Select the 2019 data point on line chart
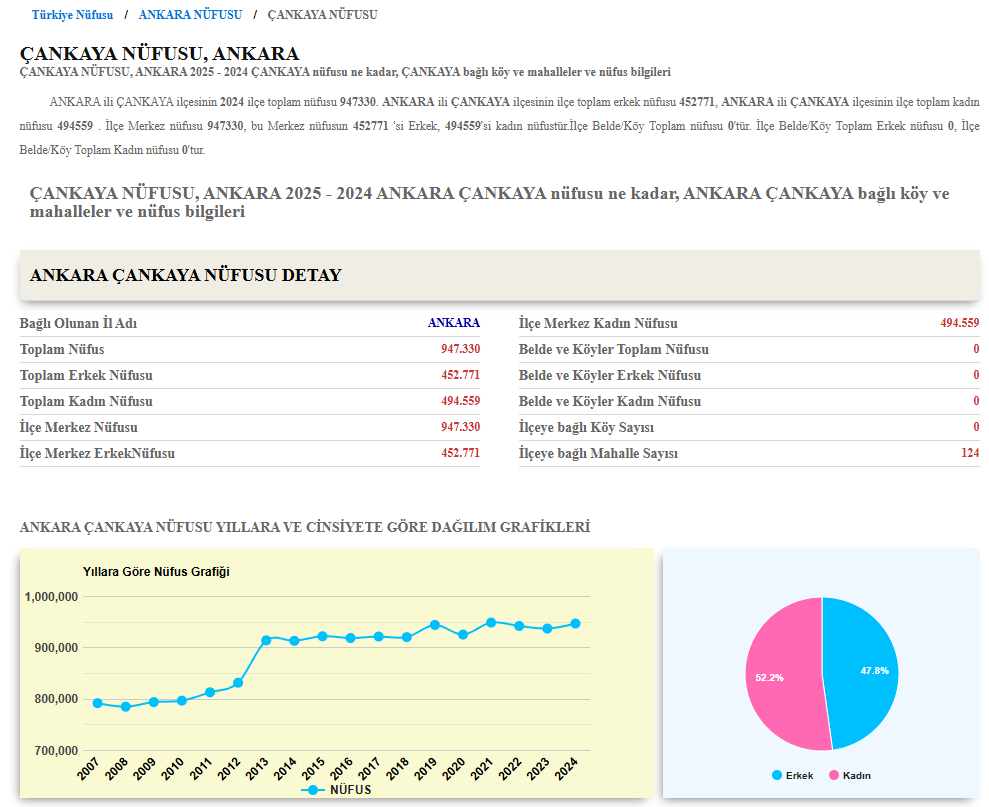This screenshot has height=807, width=989. [435, 625]
